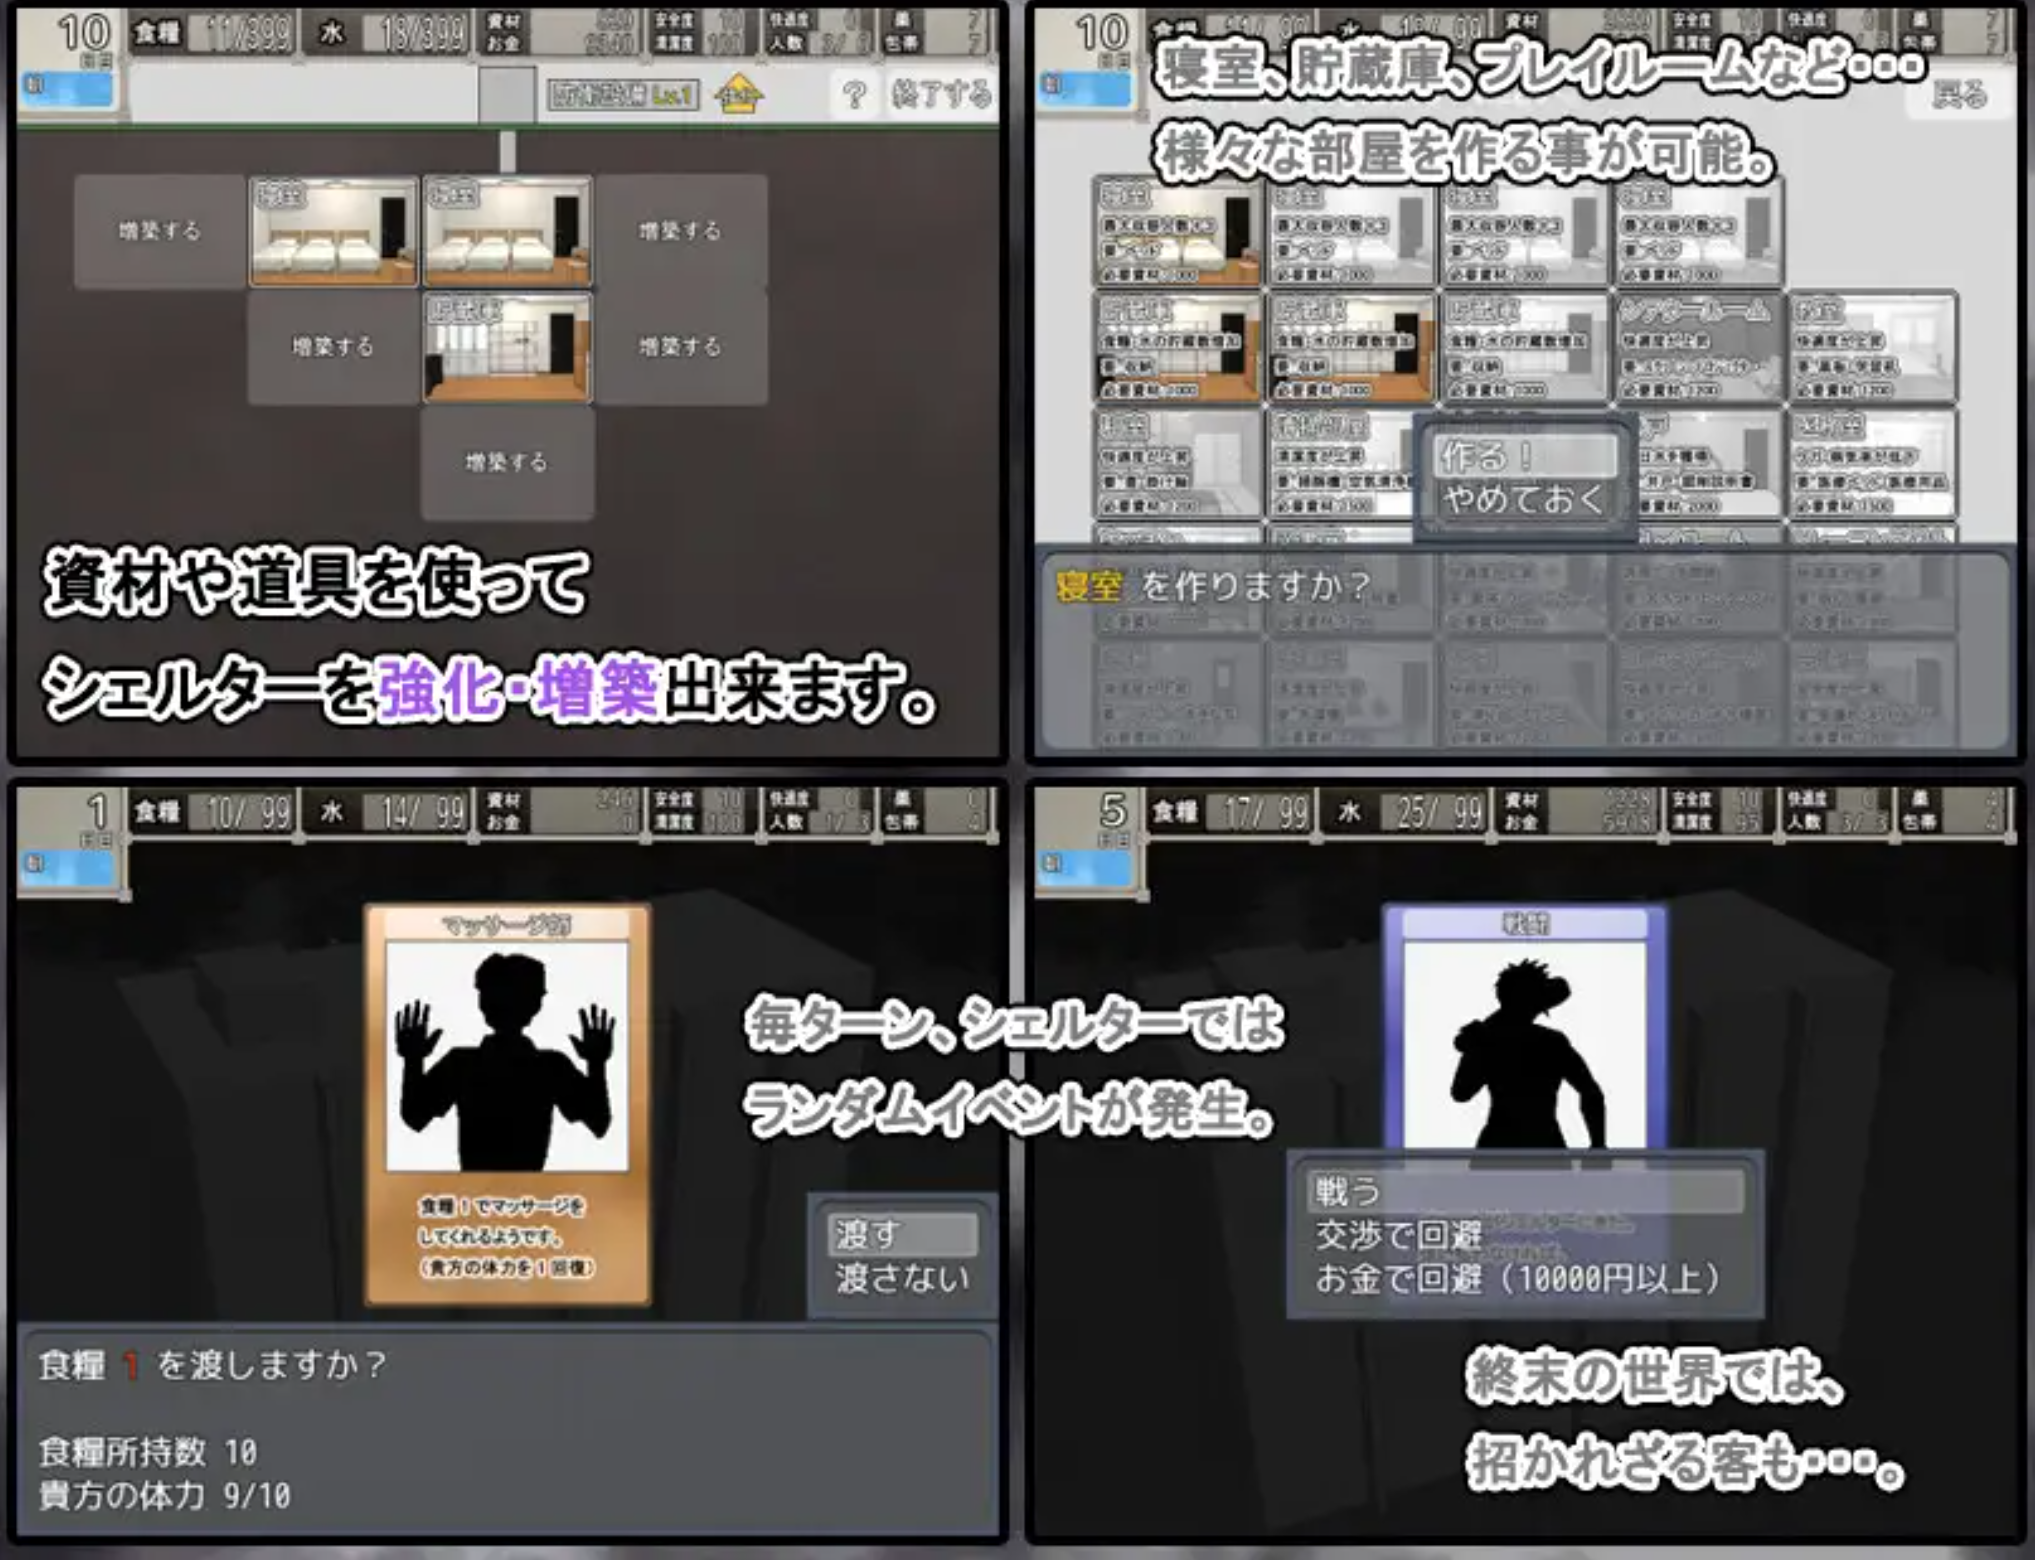Click 増築する slot left of the bedrooms

160,231
